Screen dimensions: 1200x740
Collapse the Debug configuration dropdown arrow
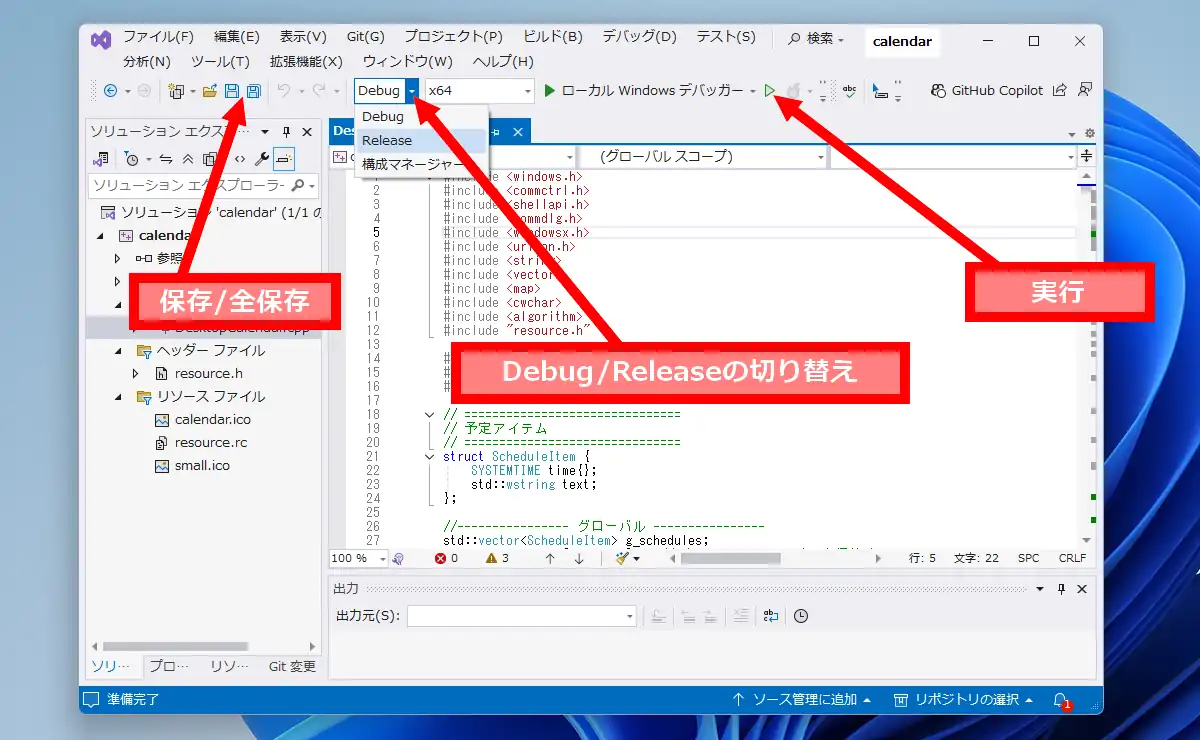click(412, 91)
